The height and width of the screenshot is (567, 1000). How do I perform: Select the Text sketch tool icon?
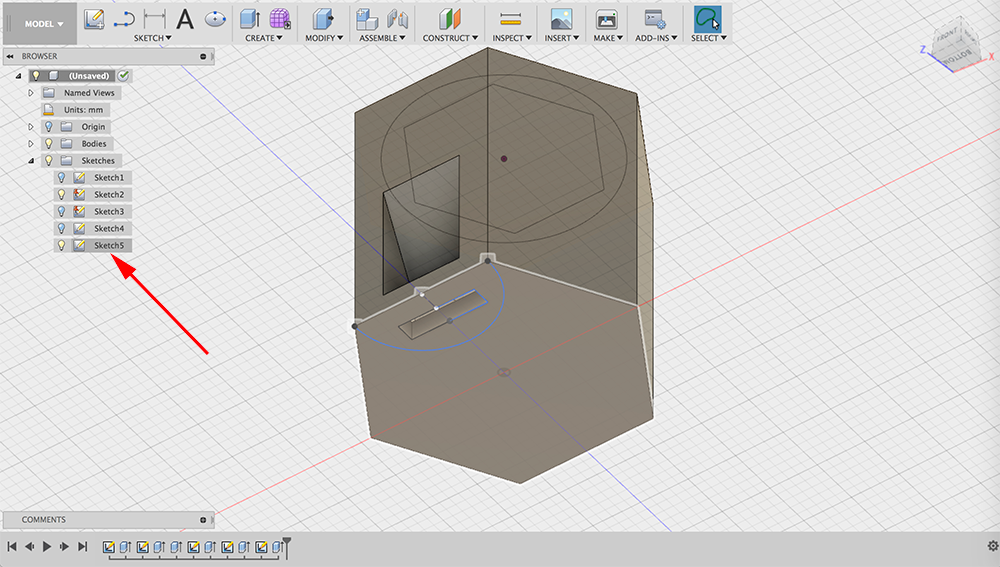pyautogui.click(x=185, y=19)
